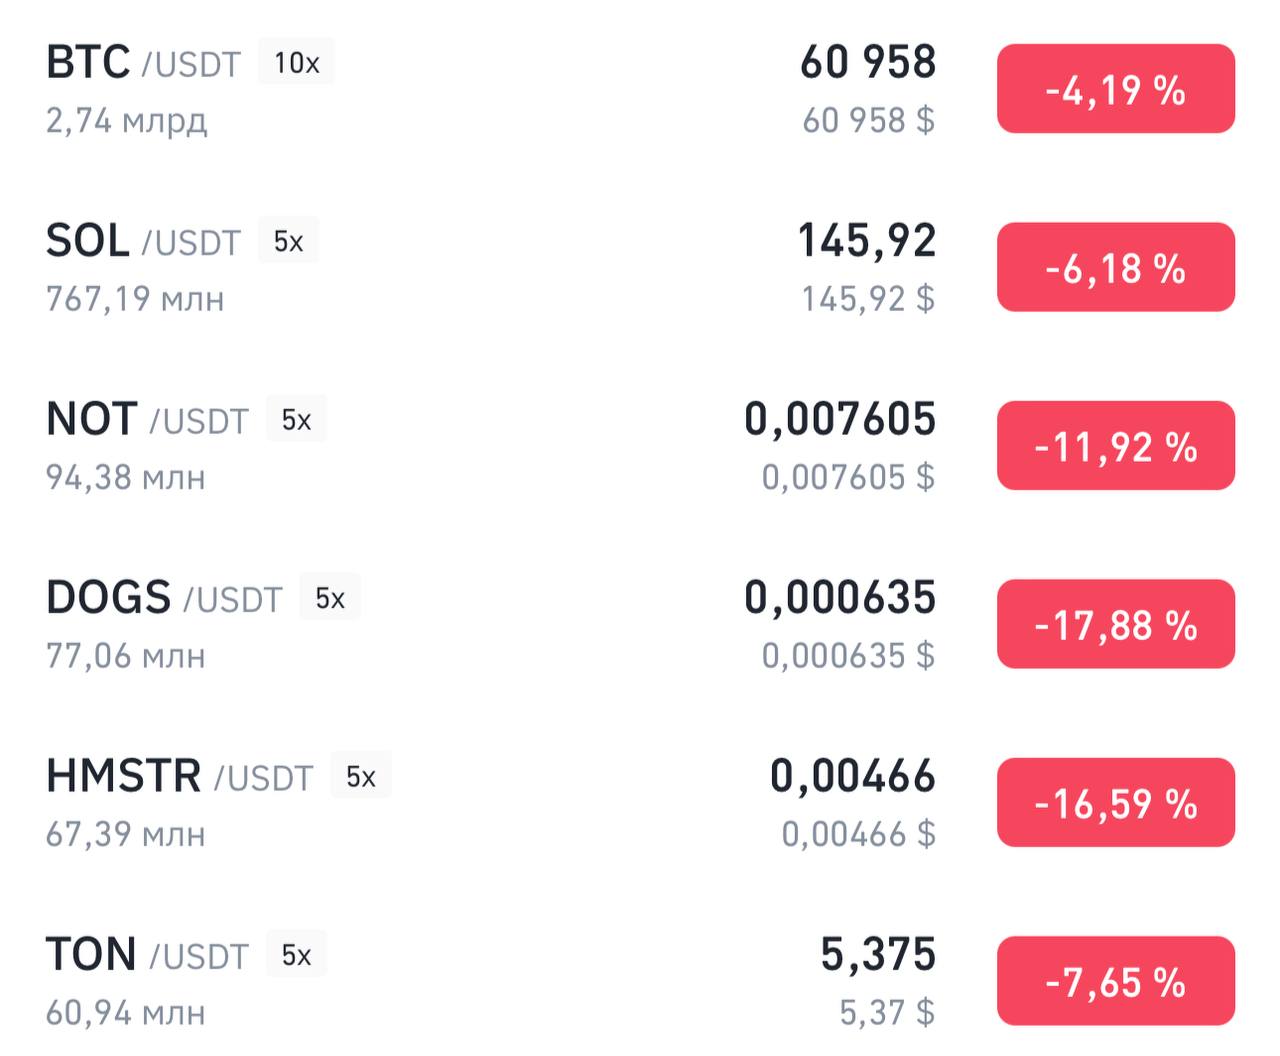Click the NOT price 0,007605
Image resolution: width=1280 pixels, height=1056 pixels.
[839, 419]
